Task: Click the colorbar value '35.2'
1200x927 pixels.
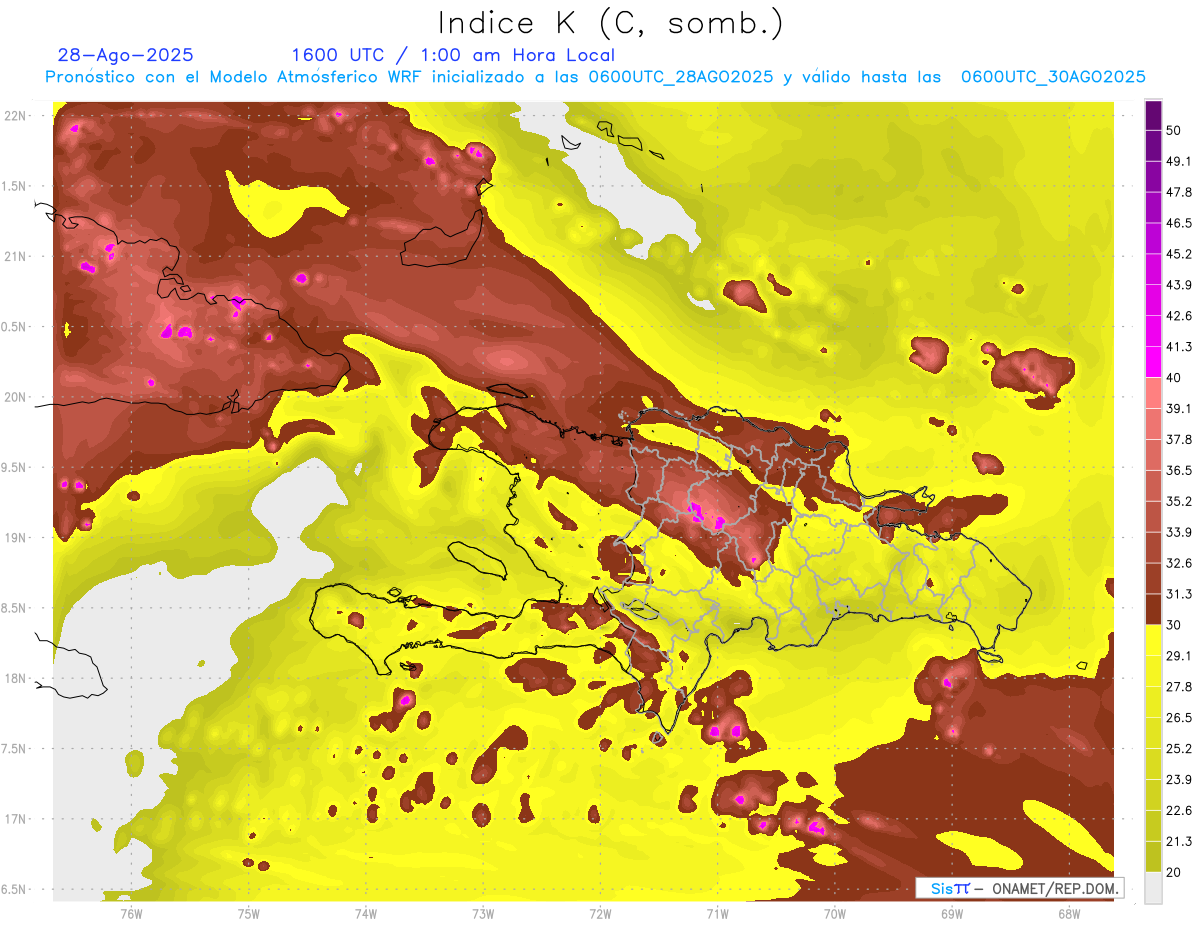Action: (x=1178, y=501)
